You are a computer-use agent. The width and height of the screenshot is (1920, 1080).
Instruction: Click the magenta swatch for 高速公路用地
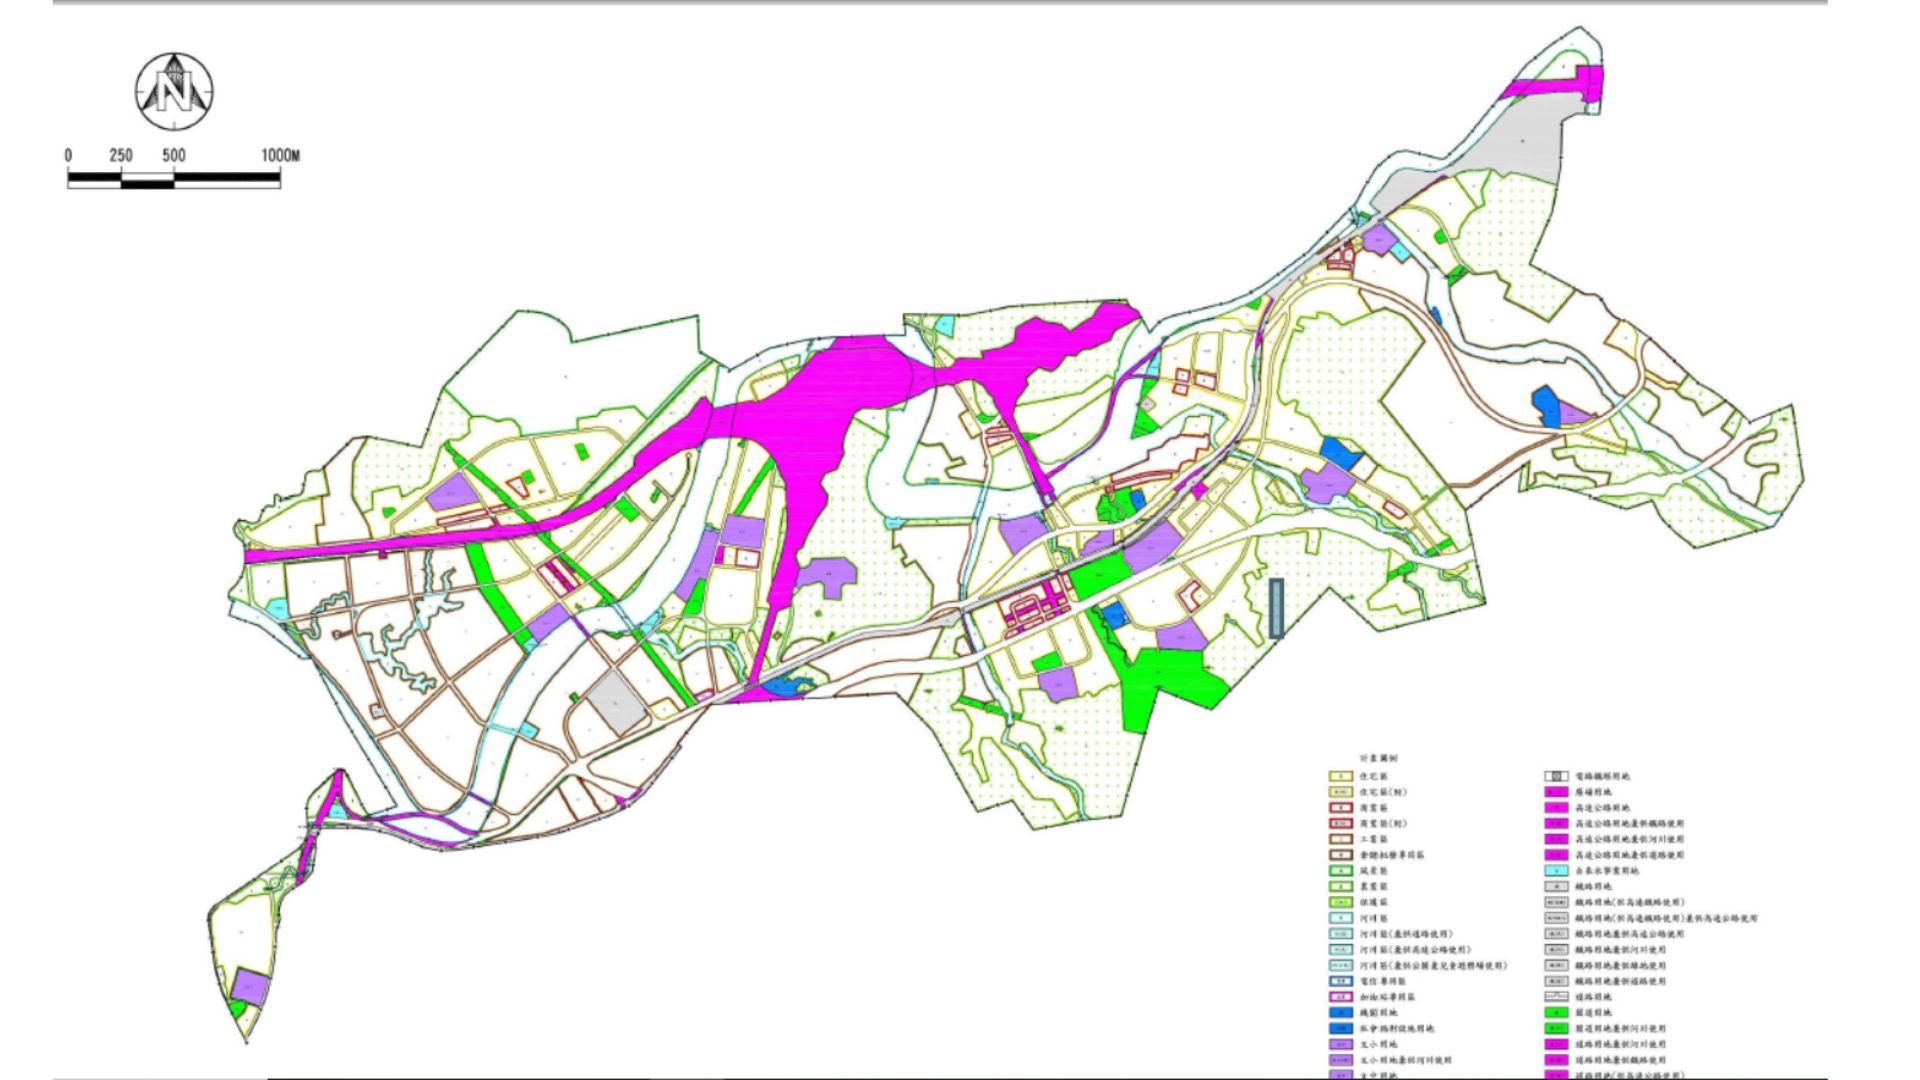coord(1556,808)
